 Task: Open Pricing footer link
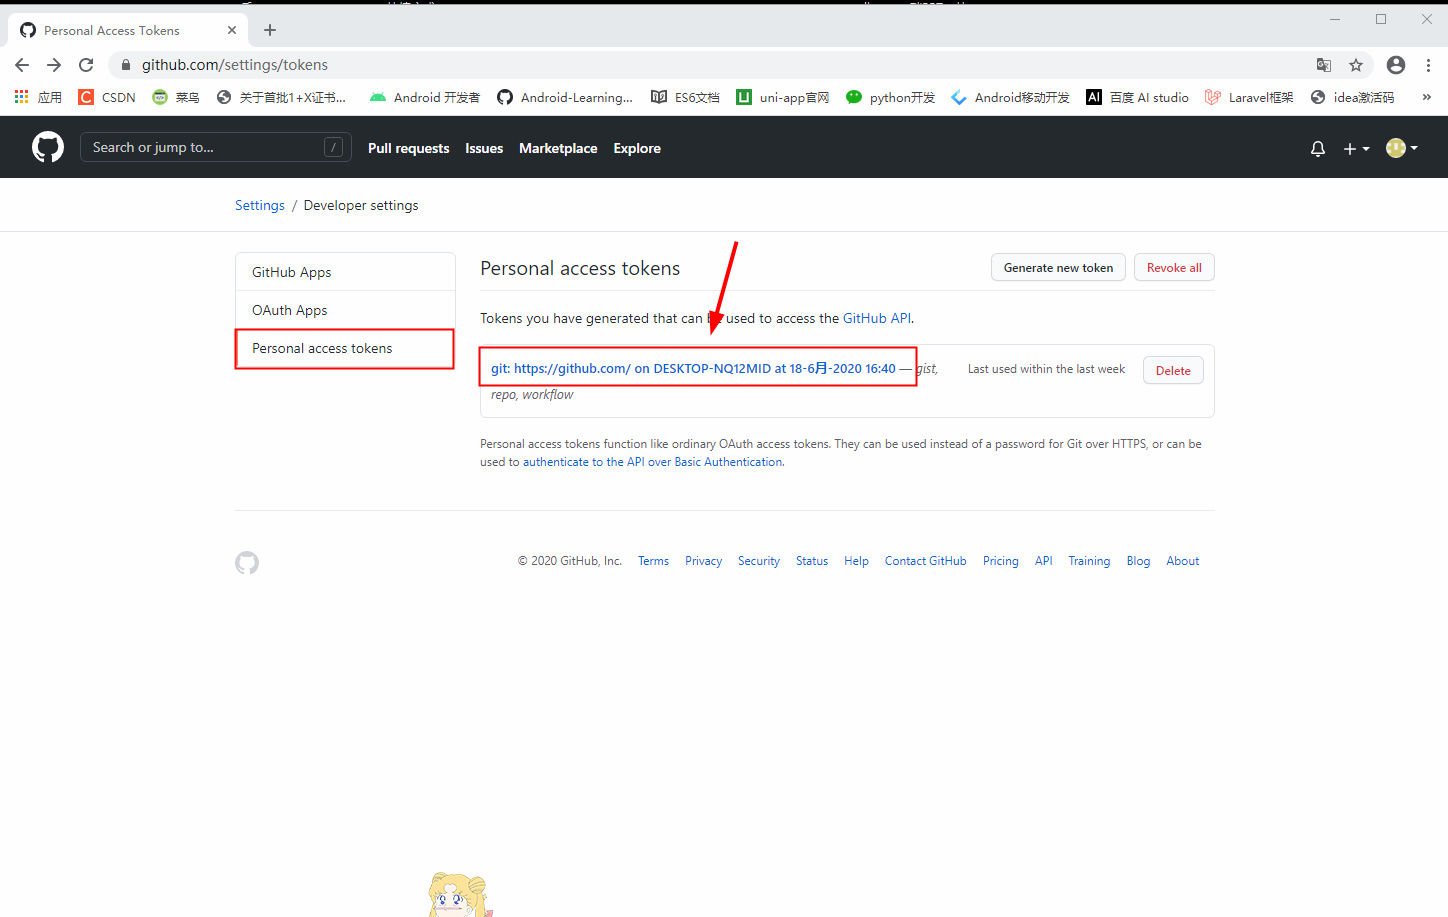1001,561
